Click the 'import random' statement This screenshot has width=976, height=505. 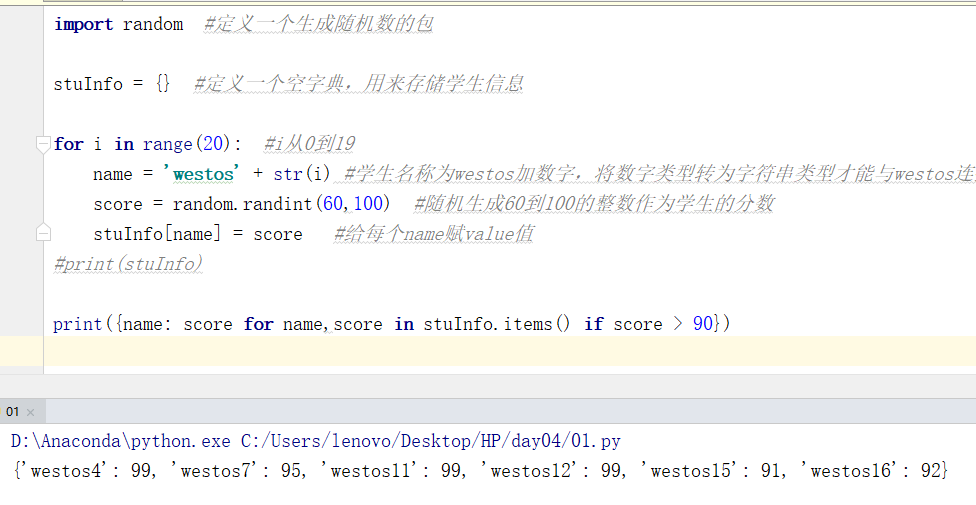pyautogui.click(x=118, y=24)
